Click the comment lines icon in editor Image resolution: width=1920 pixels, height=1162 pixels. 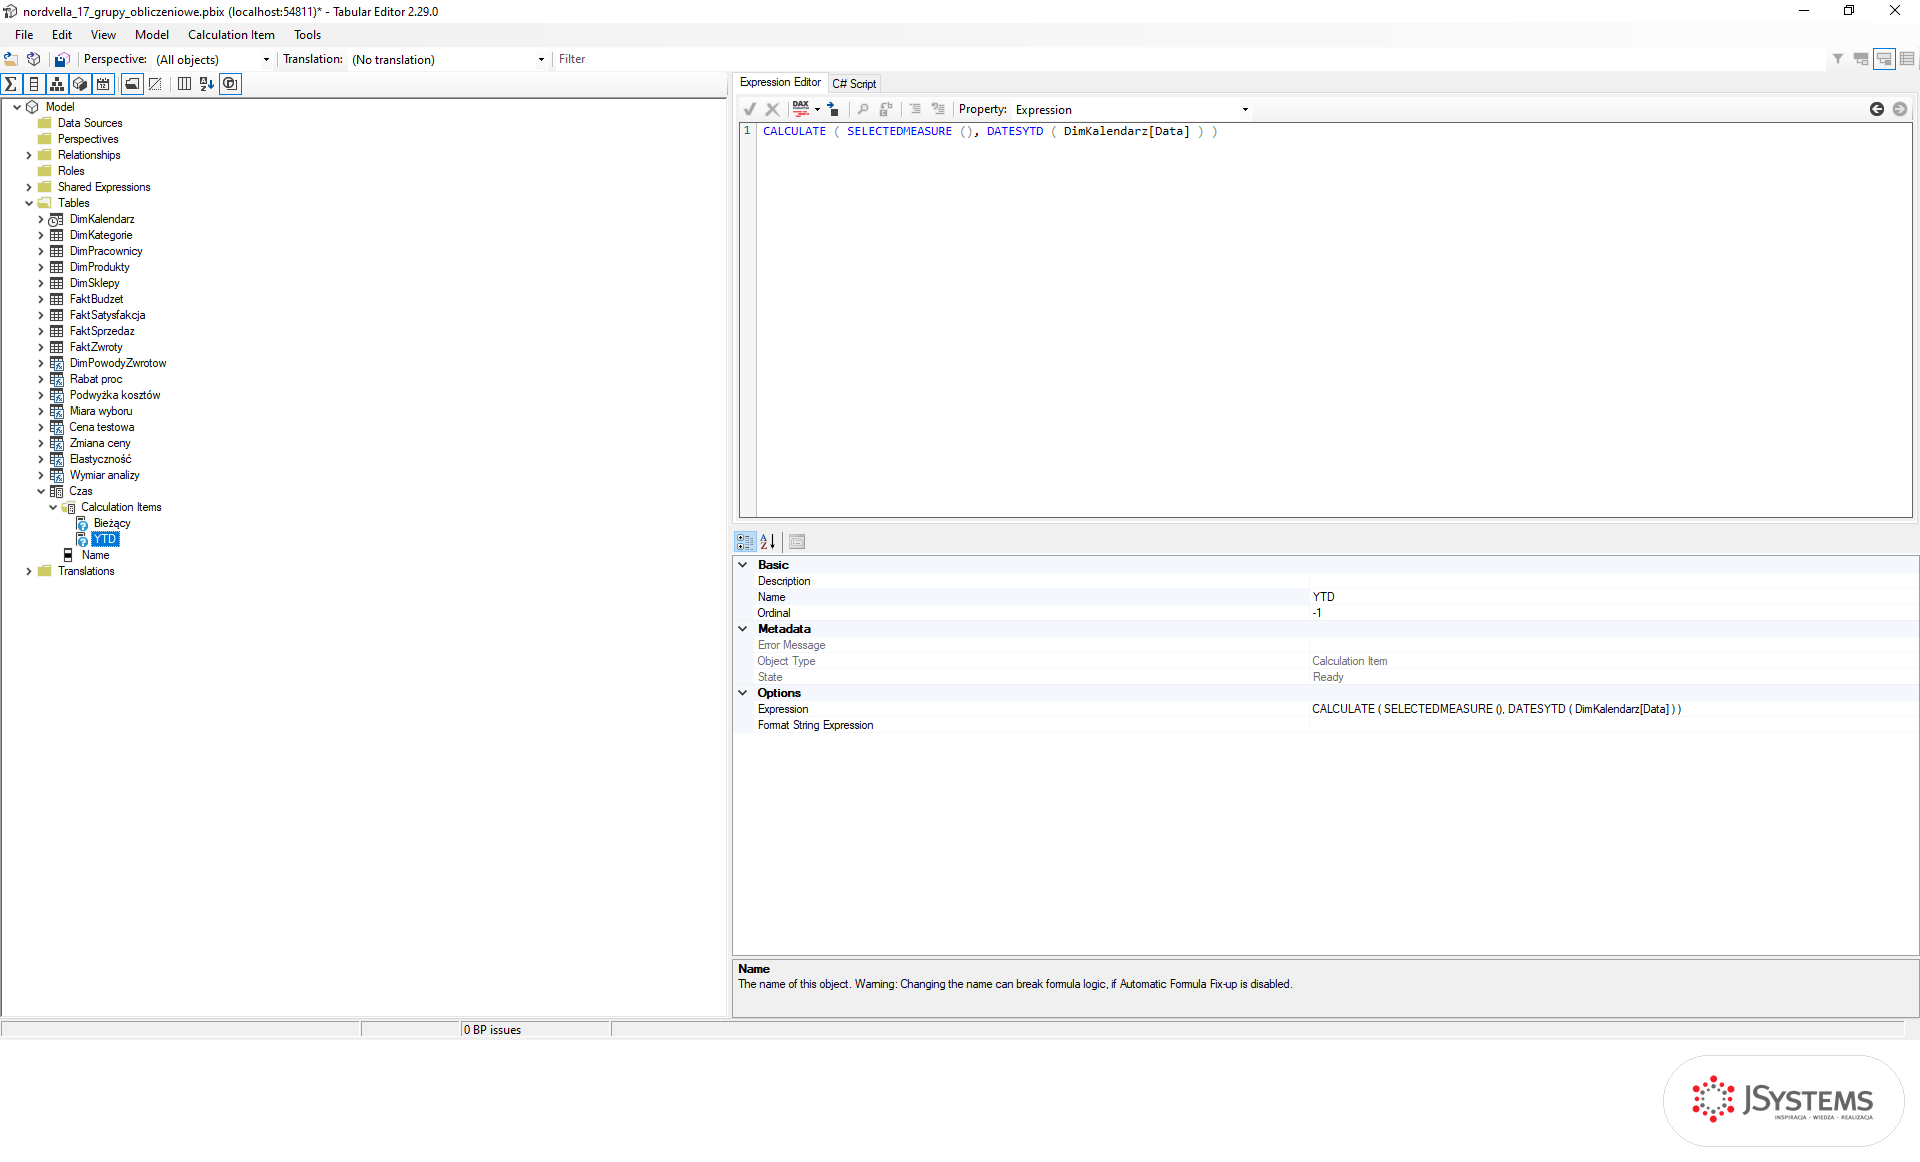click(x=915, y=109)
